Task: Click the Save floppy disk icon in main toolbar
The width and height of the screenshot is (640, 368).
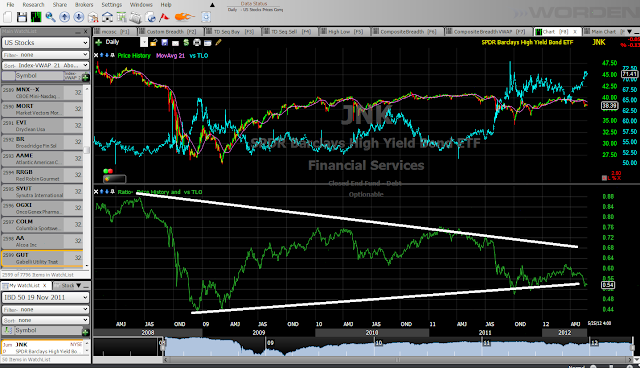Action: pos(22,17)
